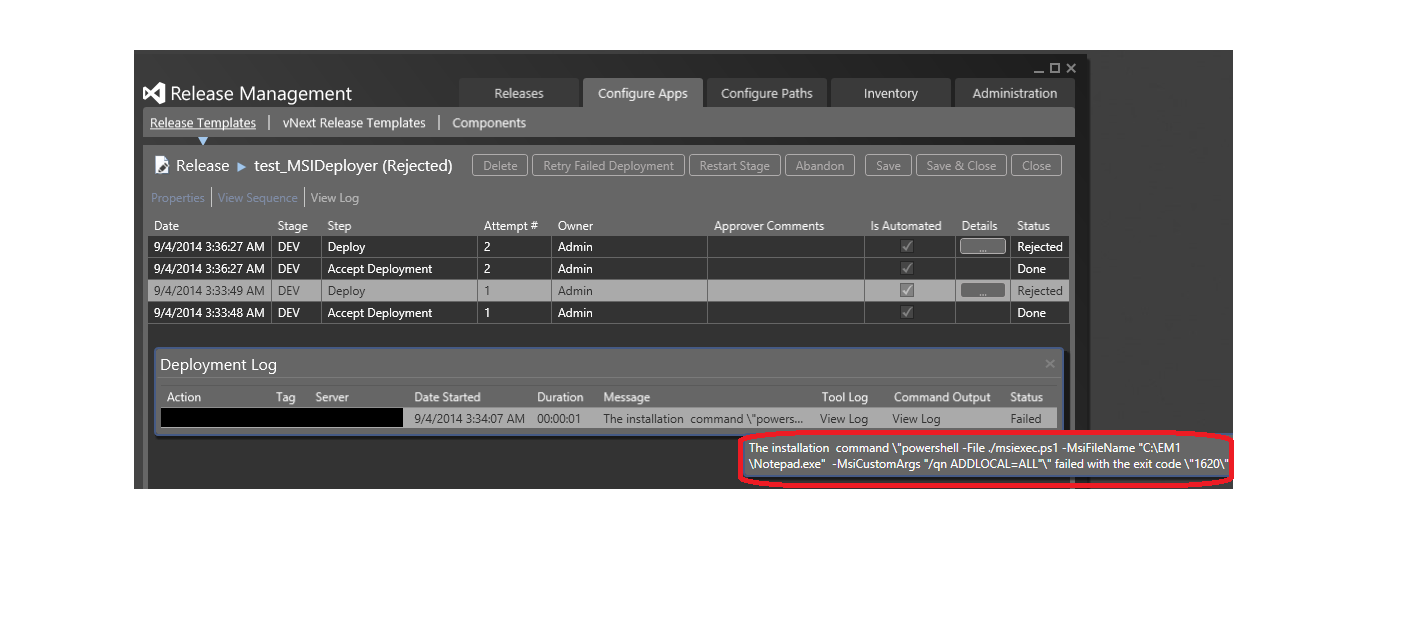Select the 9/4/2014 3:33:48 AM row date
The image size is (1423, 617).
coord(209,313)
